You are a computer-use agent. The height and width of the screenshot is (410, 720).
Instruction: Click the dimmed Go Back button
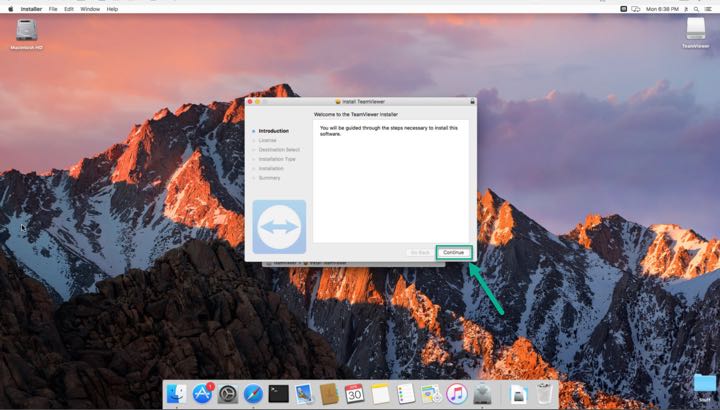pos(420,253)
